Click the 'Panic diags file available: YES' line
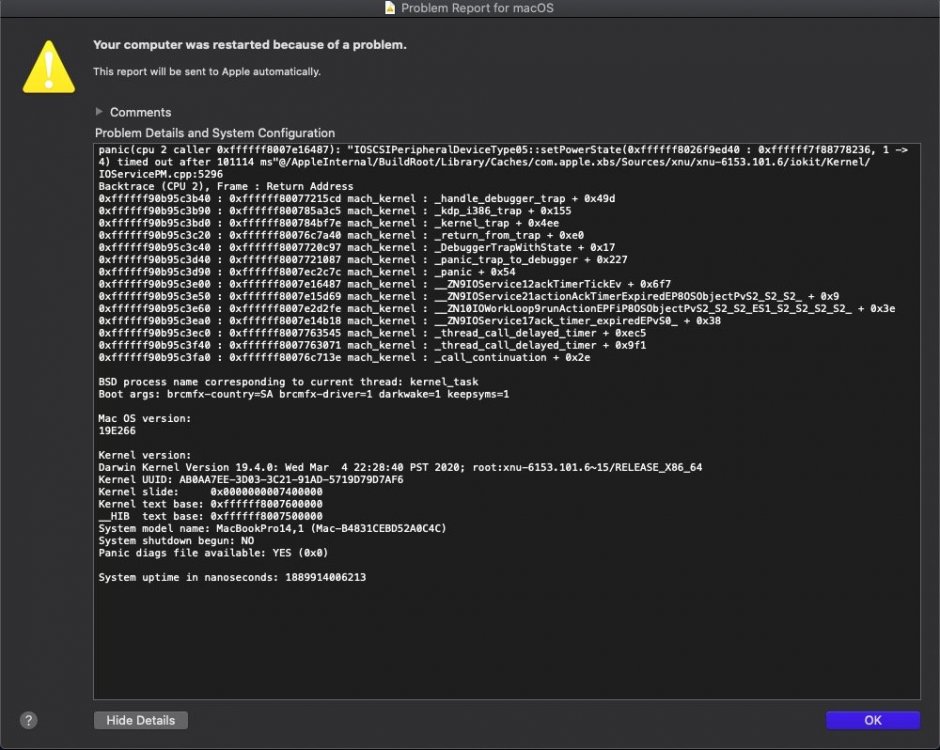 point(213,553)
